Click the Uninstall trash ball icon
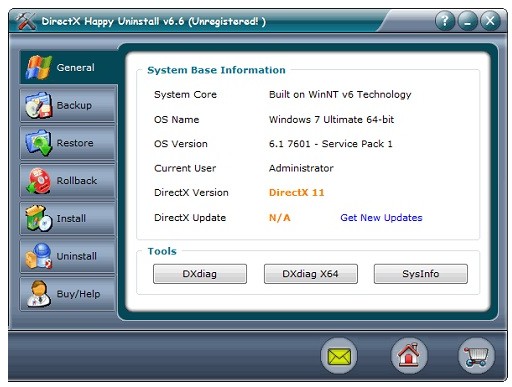The height and width of the screenshot is (387, 512). (x=39, y=256)
